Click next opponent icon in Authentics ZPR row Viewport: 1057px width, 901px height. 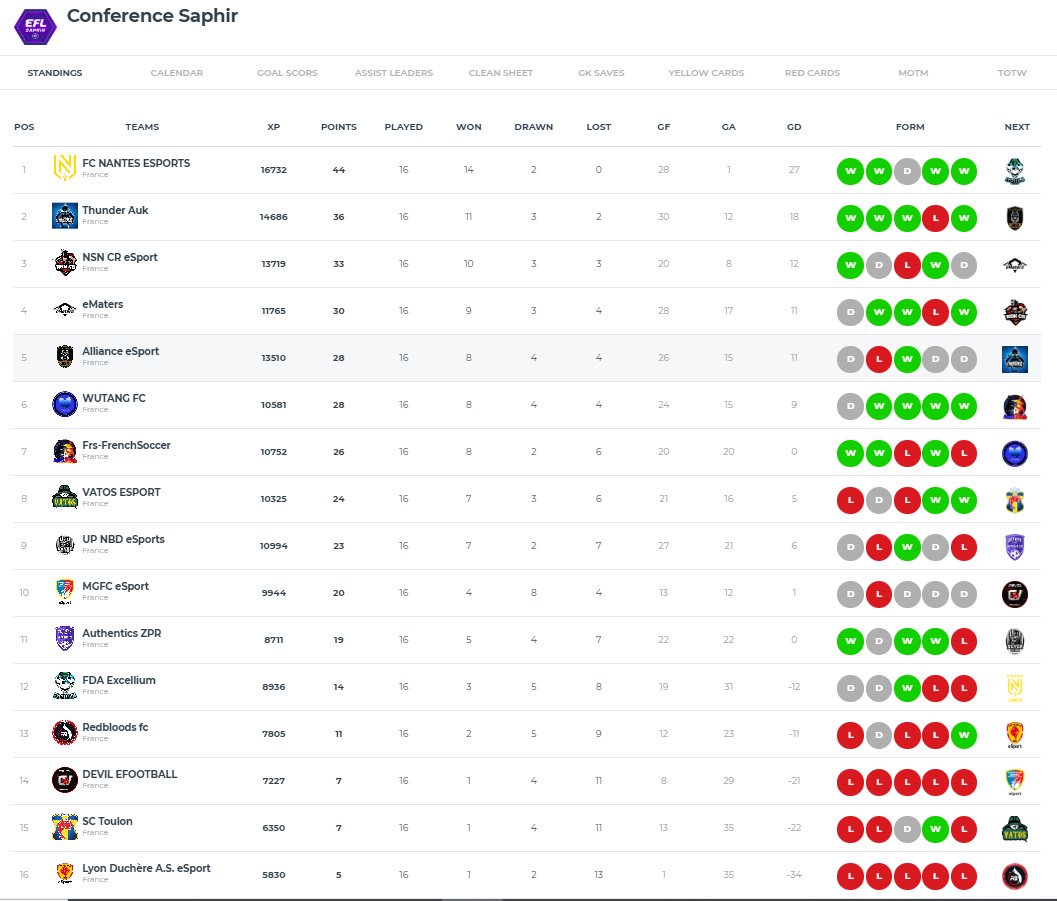[1015, 642]
